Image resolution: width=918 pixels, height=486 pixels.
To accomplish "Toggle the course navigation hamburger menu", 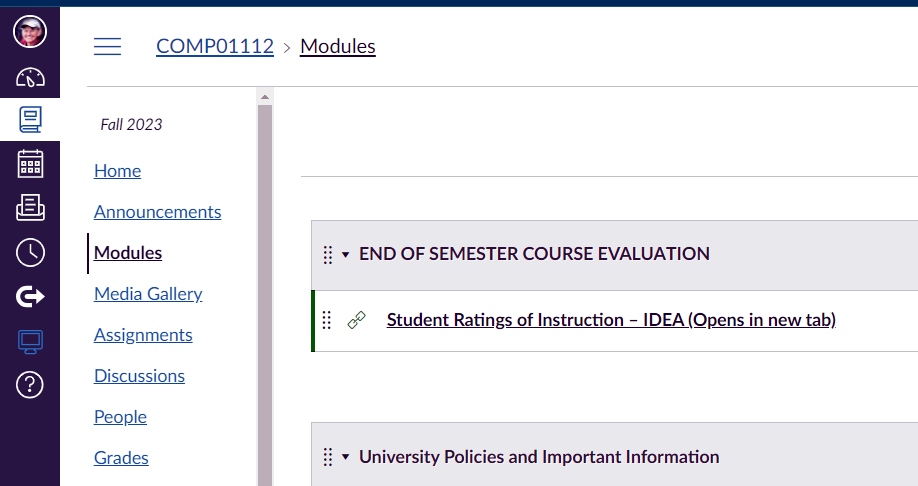I will click(x=107, y=46).
